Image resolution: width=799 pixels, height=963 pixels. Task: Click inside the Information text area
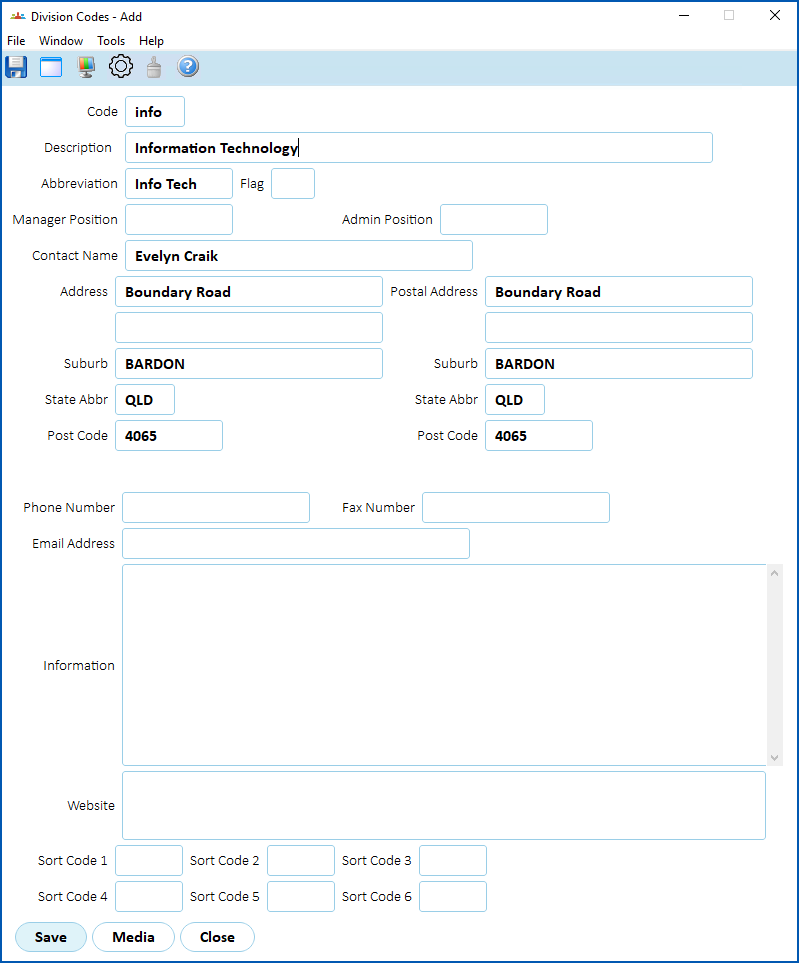pyautogui.click(x=444, y=665)
